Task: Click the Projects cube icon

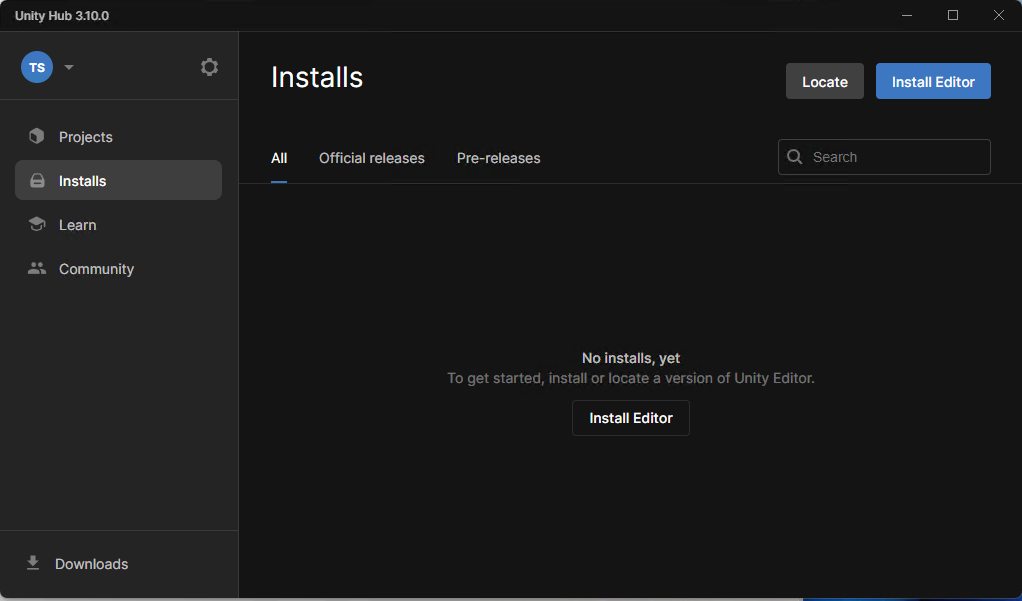Action: point(37,137)
